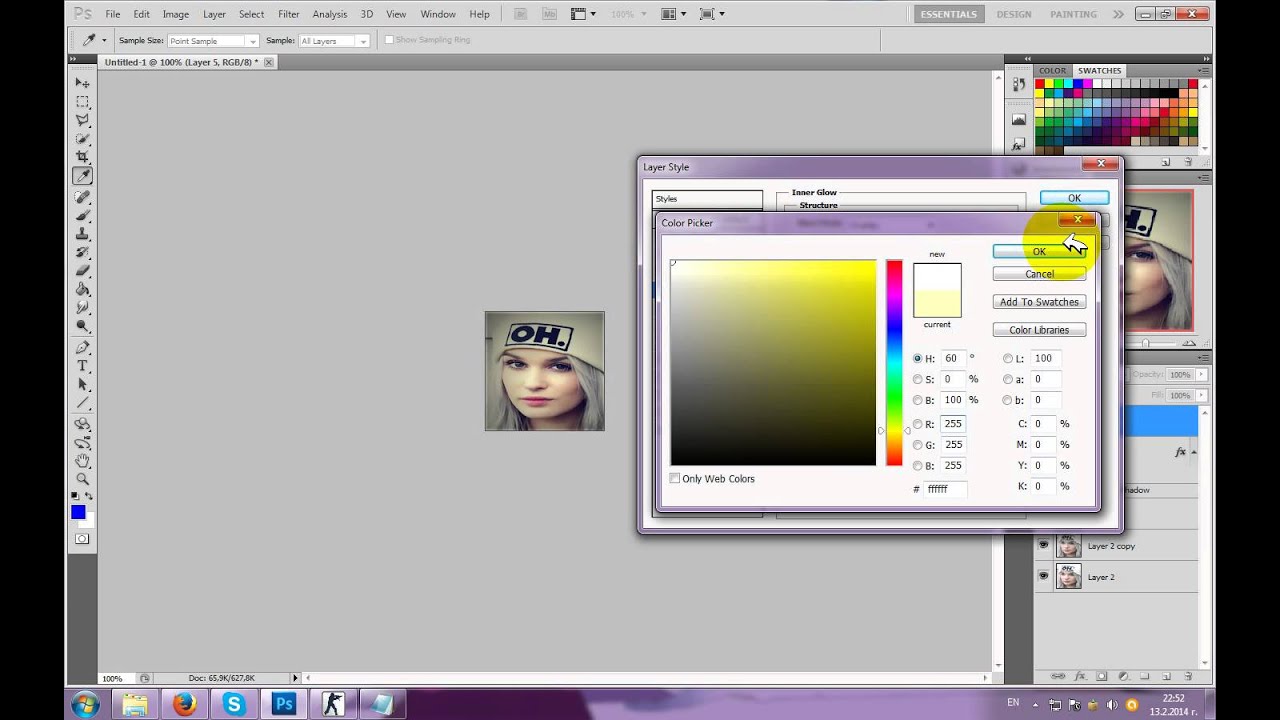Select the Eyedropper tool
This screenshot has width=1280, height=720.
click(83, 176)
